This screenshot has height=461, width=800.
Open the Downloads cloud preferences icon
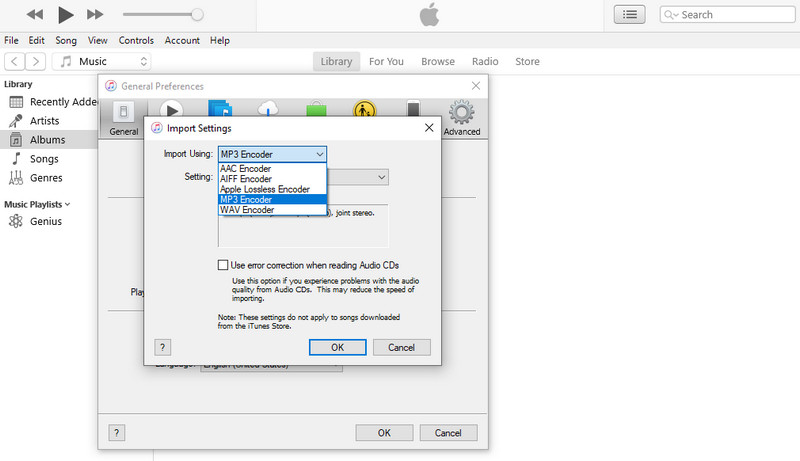268,108
